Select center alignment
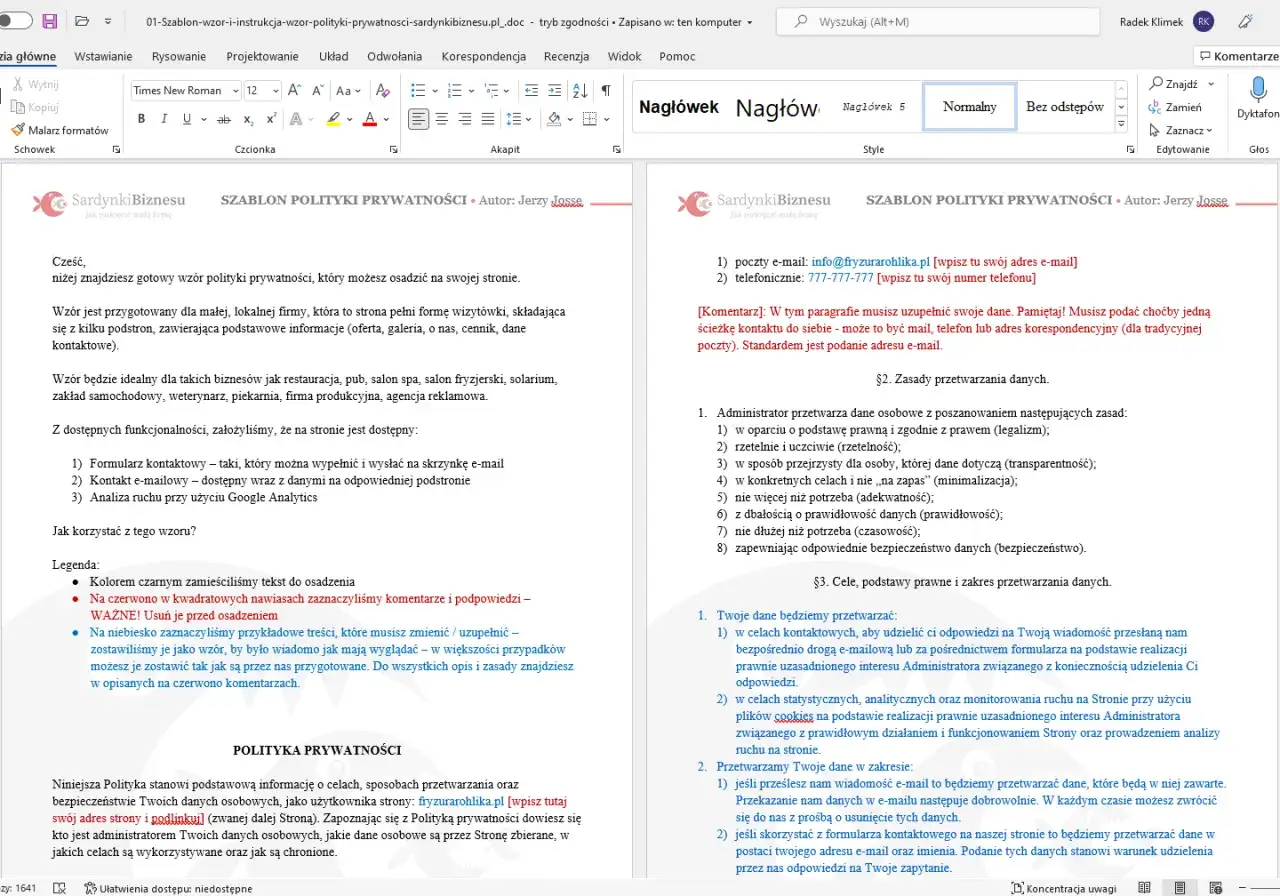 tap(442, 119)
